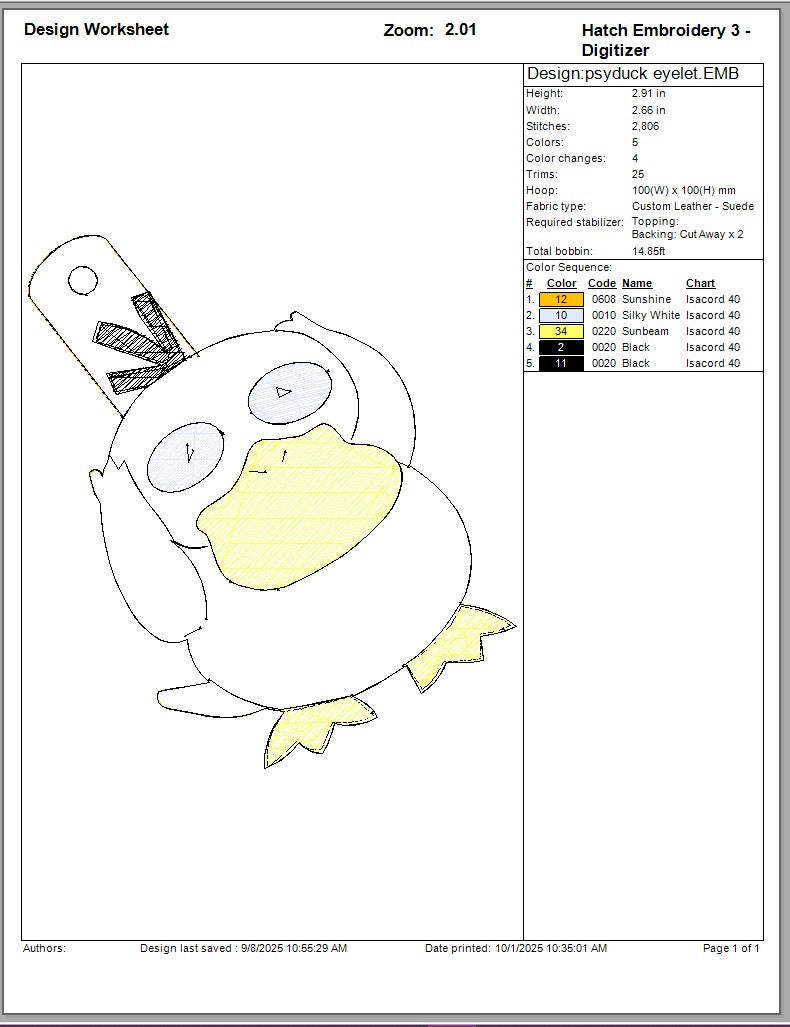Viewport: 790px width, 1027px height.
Task: Click the Width value '2.66 in'
Action: pos(649,110)
